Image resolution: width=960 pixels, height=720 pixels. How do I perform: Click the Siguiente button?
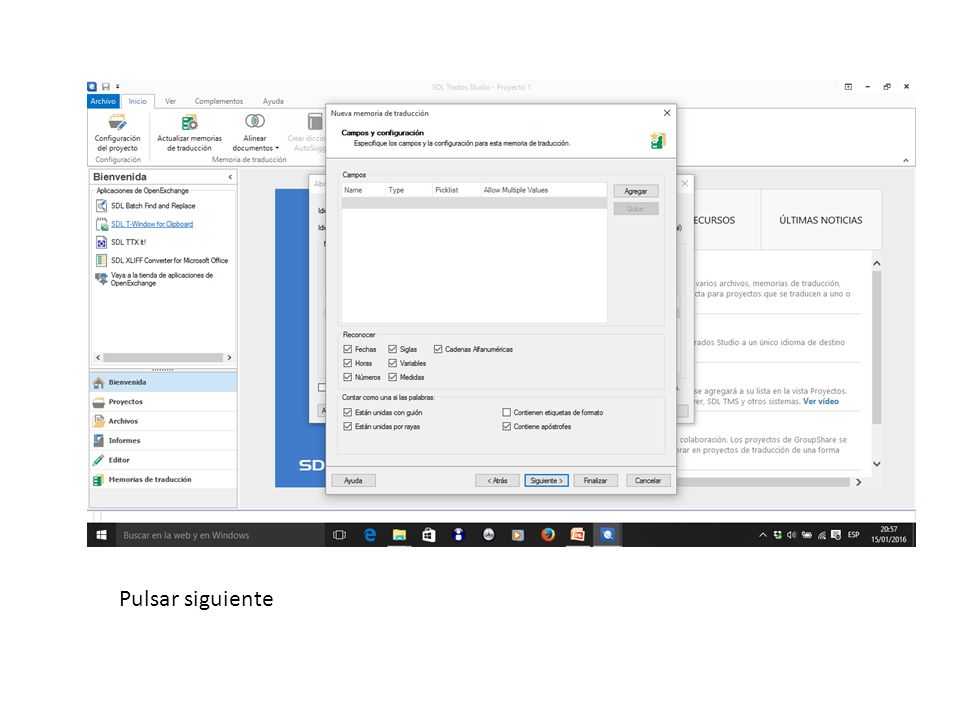[x=547, y=481]
